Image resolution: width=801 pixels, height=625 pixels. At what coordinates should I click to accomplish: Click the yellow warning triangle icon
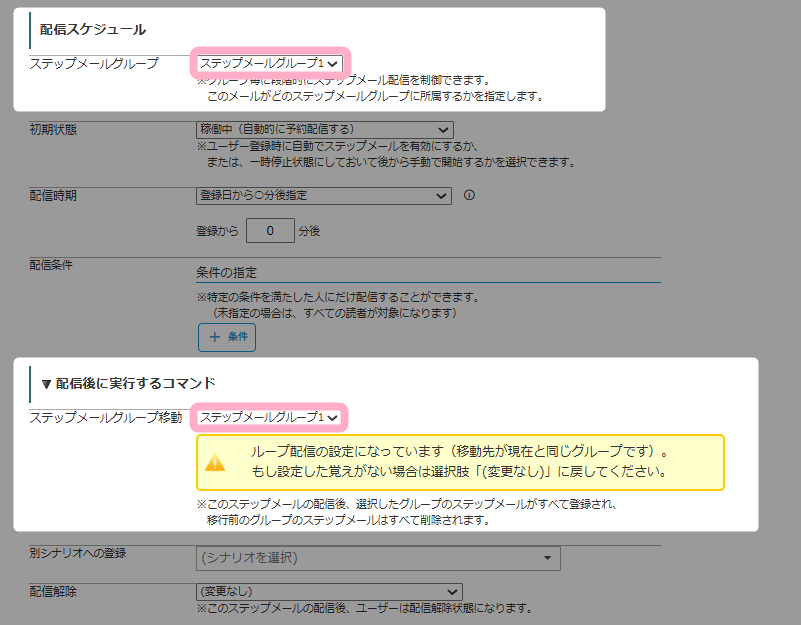pos(215,462)
